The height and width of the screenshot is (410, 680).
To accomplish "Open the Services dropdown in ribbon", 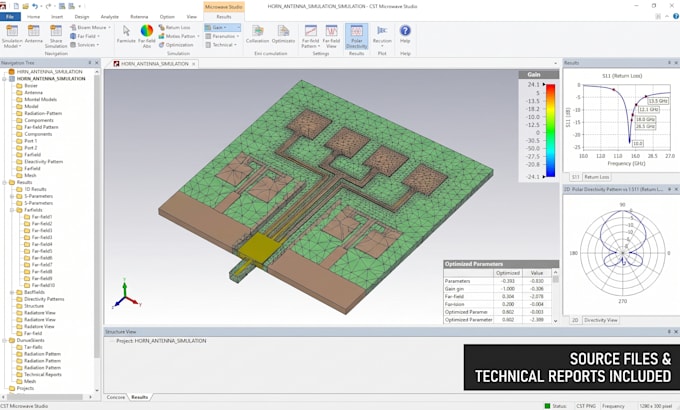I will (x=85, y=45).
